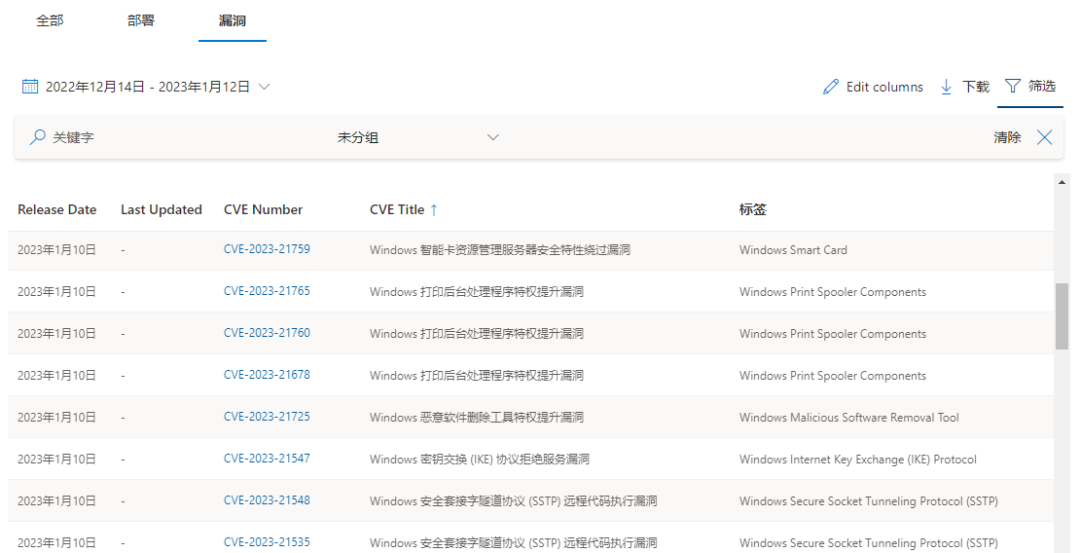Image resolution: width=1080 pixels, height=553 pixels.
Task: Click Print Spooler tag in CVE-2023-21678 row
Action: (x=832, y=376)
